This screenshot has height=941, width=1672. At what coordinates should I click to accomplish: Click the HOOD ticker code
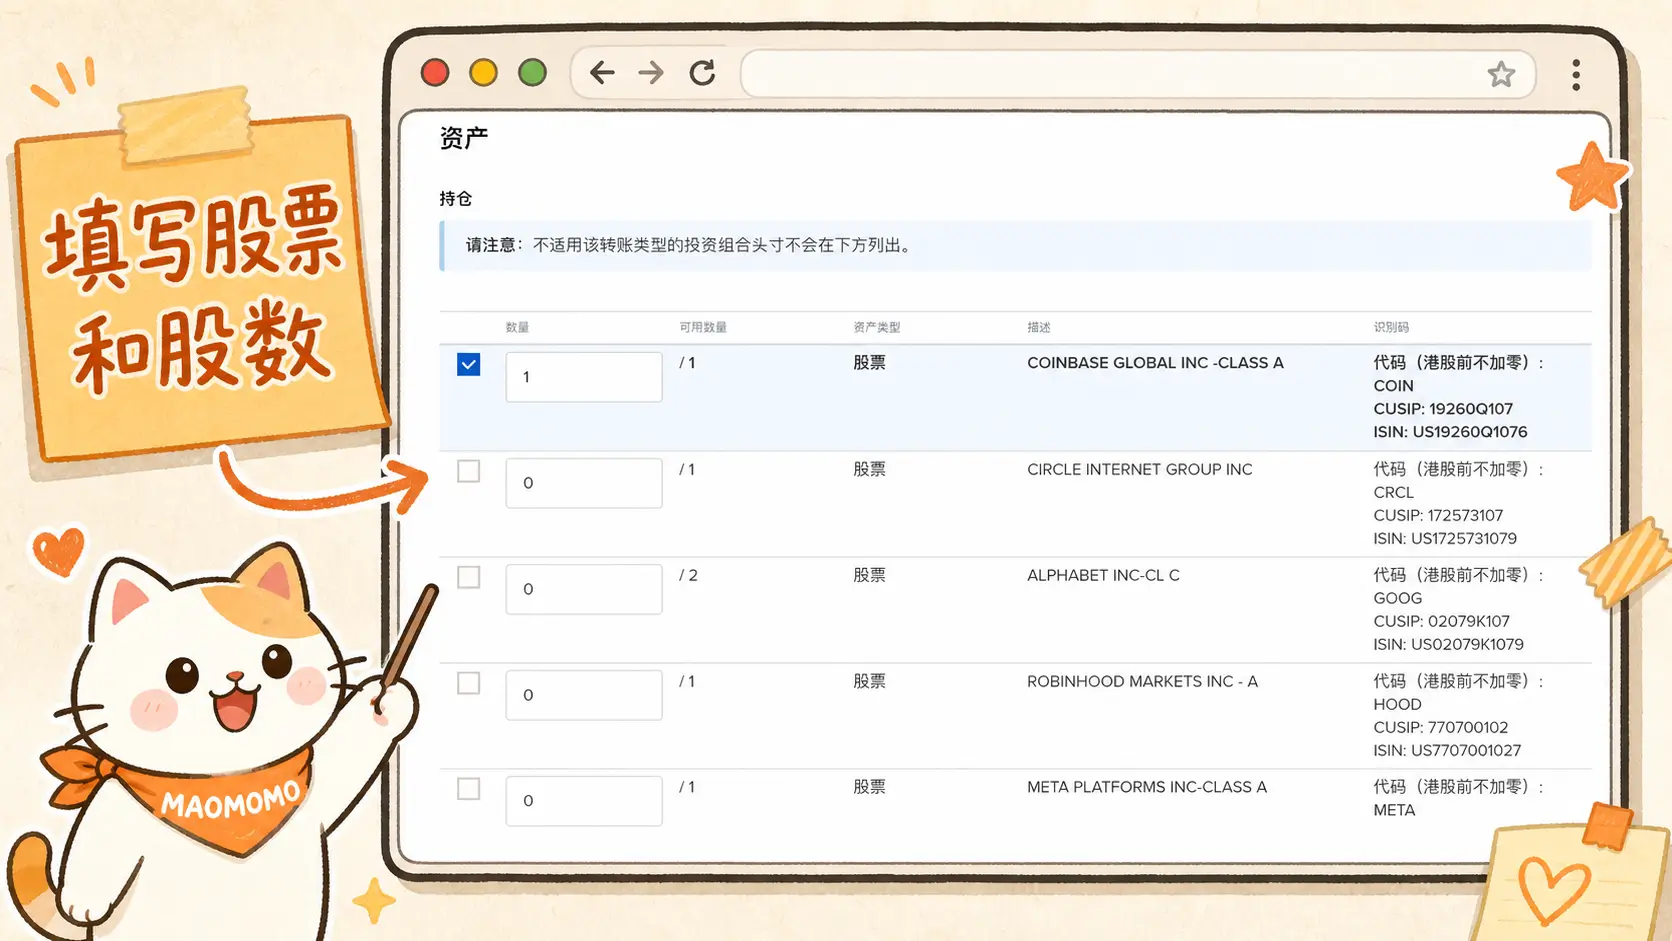point(1397,704)
